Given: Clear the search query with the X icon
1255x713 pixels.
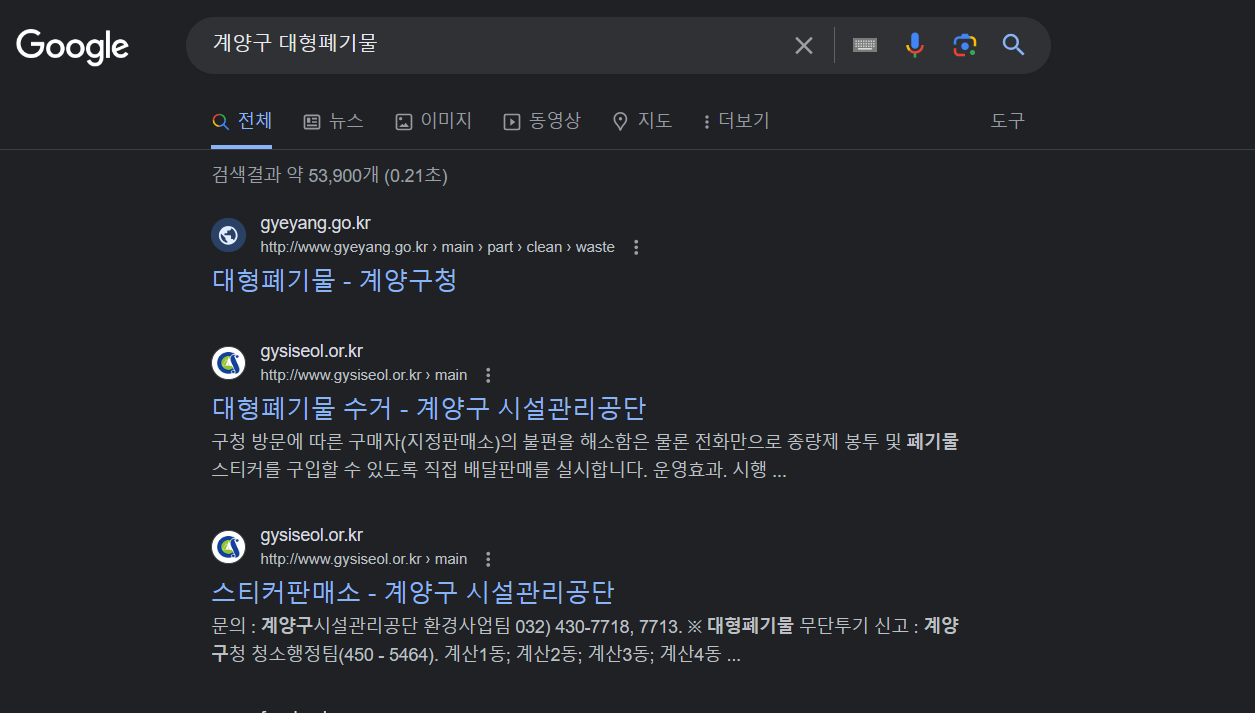Looking at the screenshot, I should pos(803,45).
